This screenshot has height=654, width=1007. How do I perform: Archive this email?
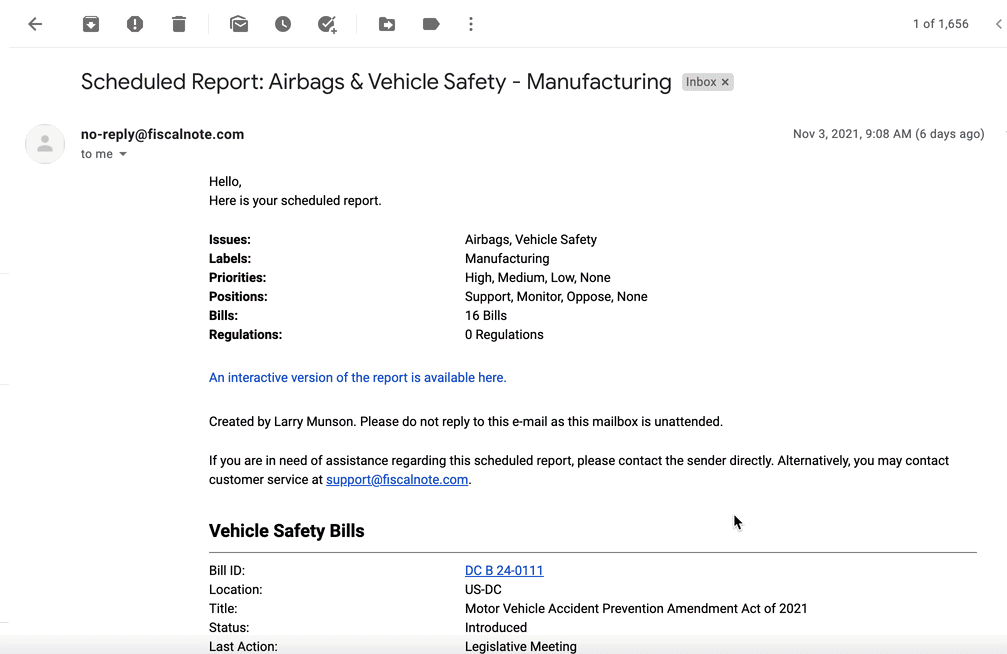pos(91,24)
